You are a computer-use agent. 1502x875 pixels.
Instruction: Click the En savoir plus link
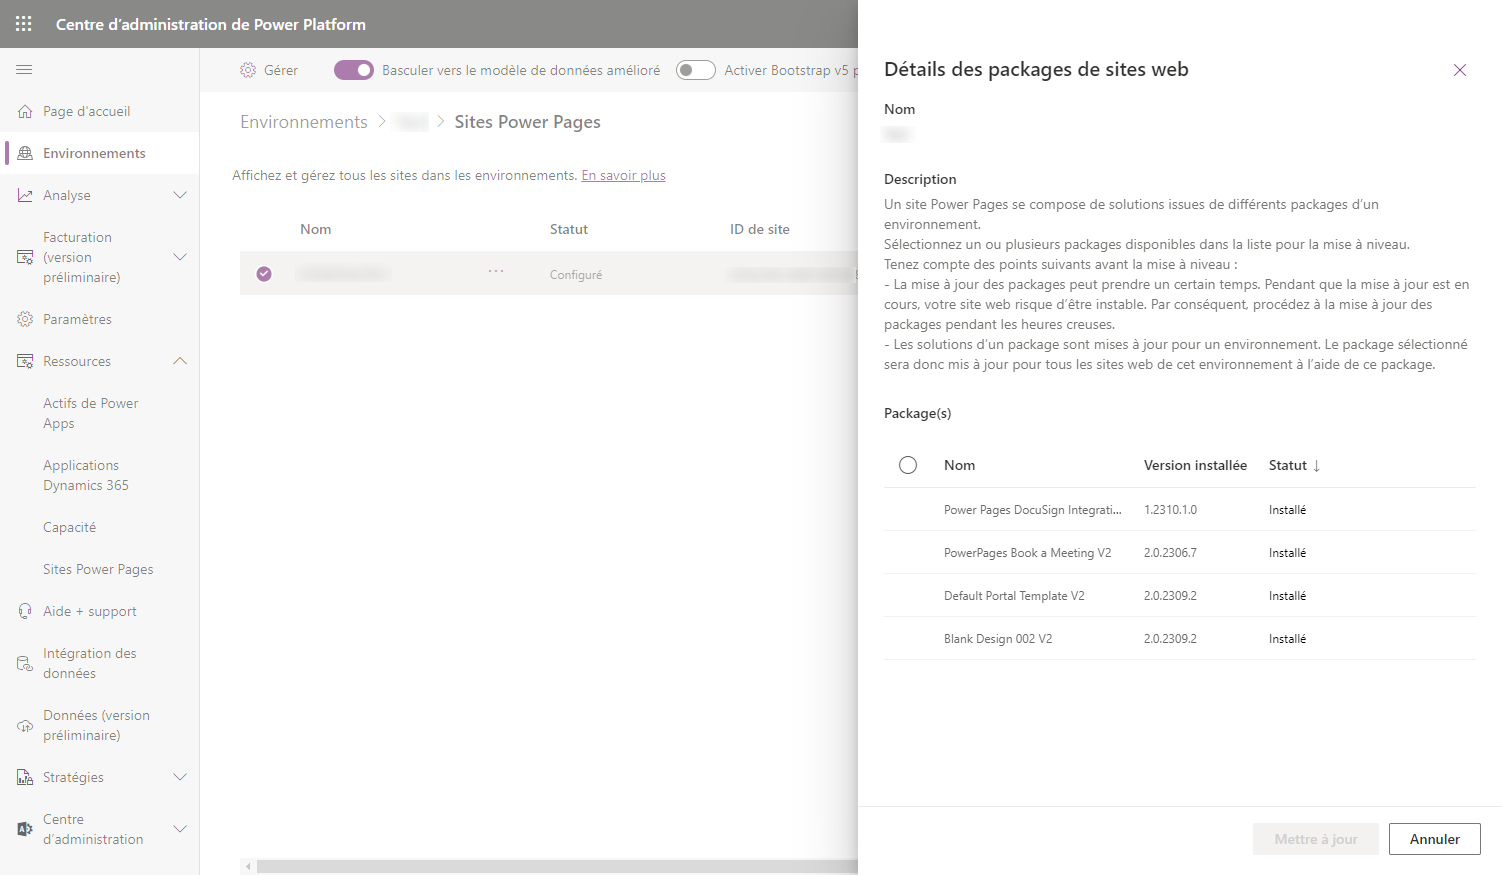(623, 174)
